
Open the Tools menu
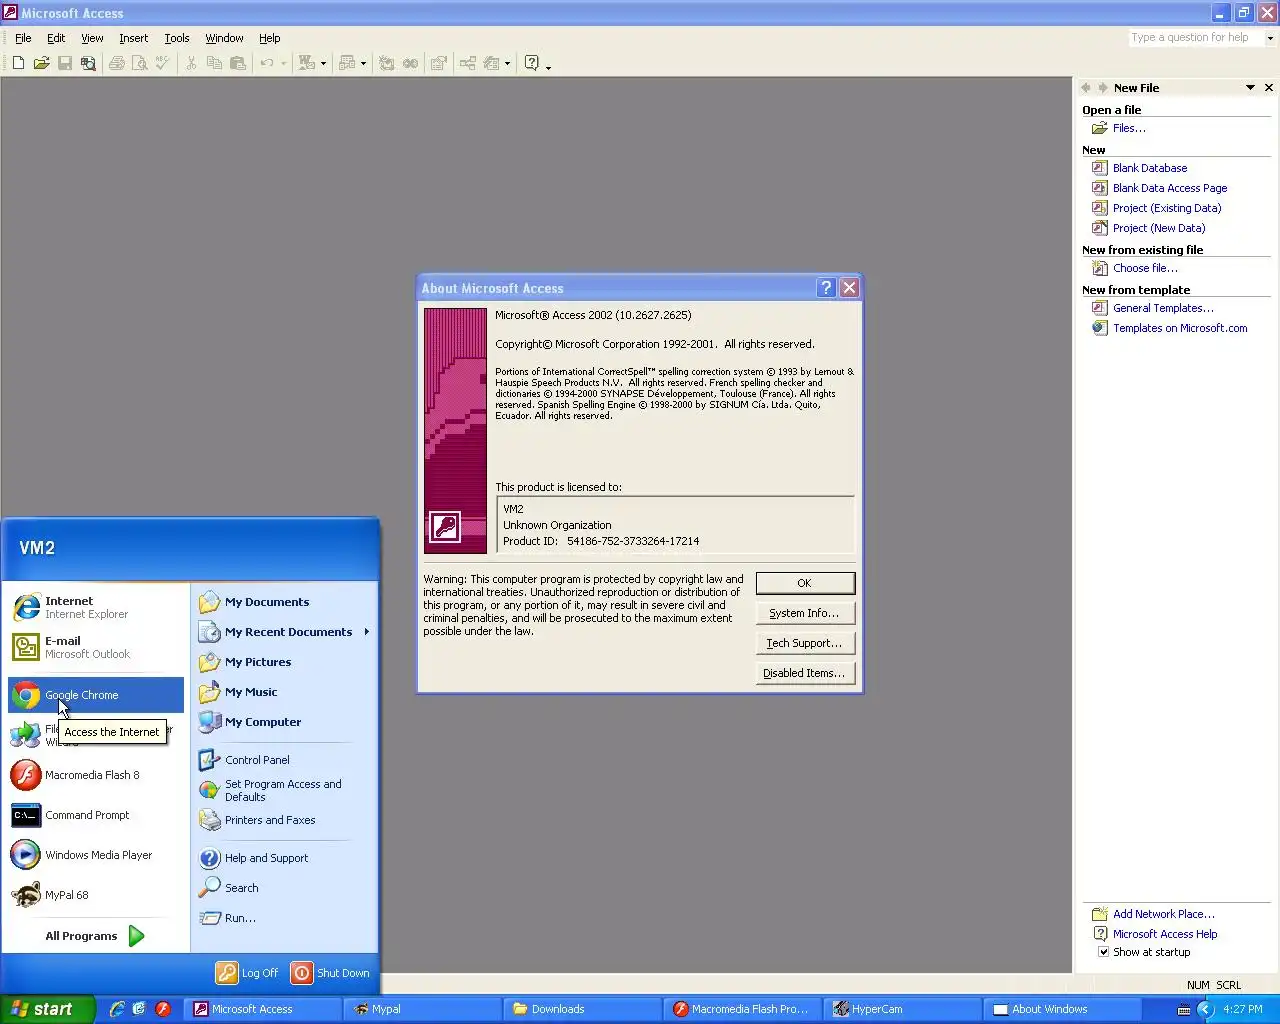point(177,38)
